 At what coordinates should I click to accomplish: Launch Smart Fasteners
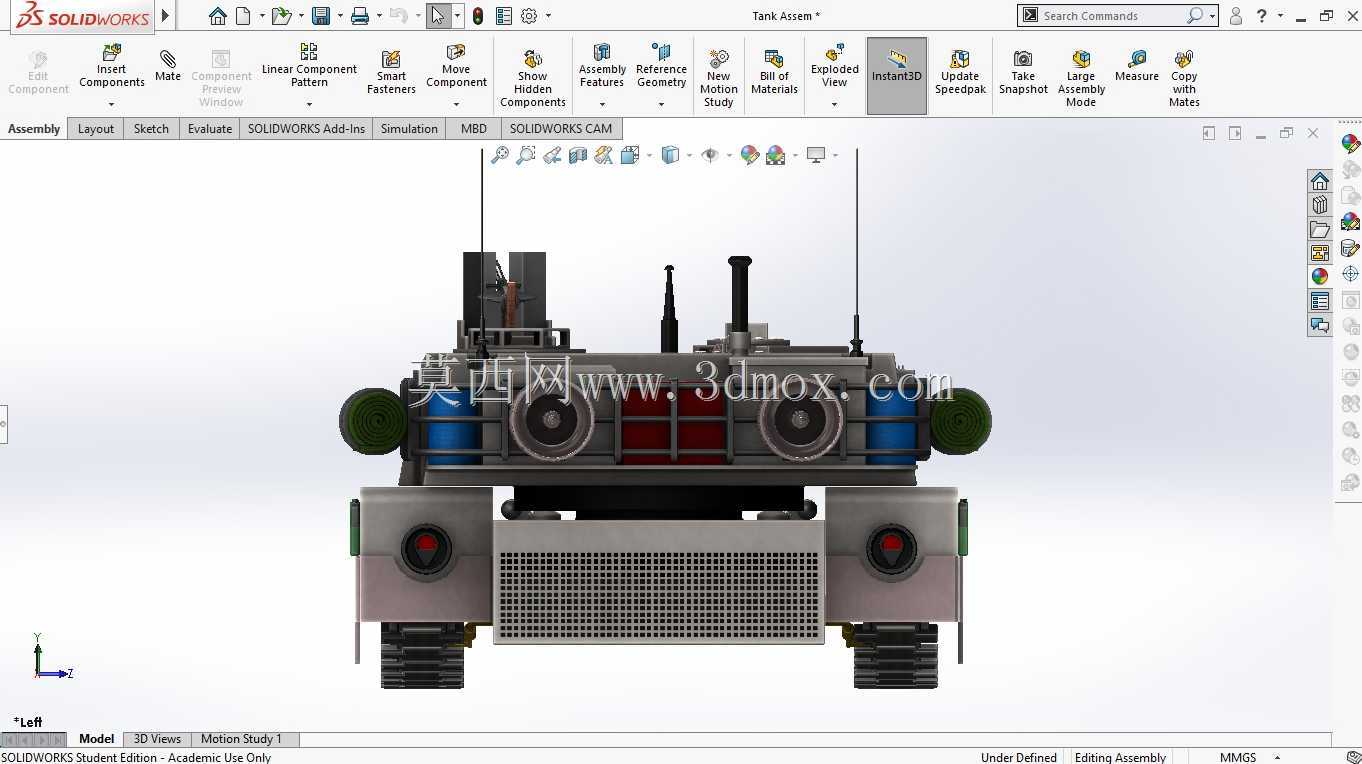[x=391, y=73]
